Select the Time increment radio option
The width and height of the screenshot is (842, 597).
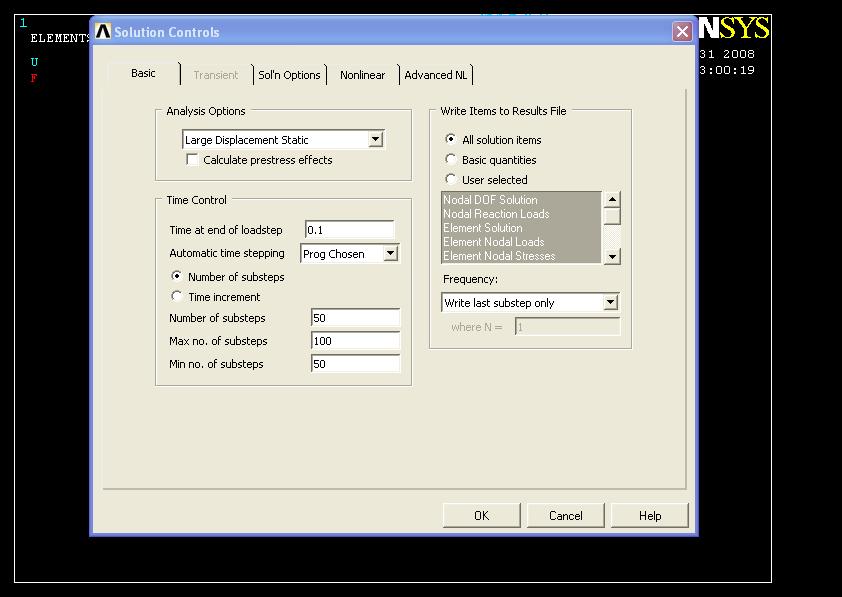(x=178, y=297)
